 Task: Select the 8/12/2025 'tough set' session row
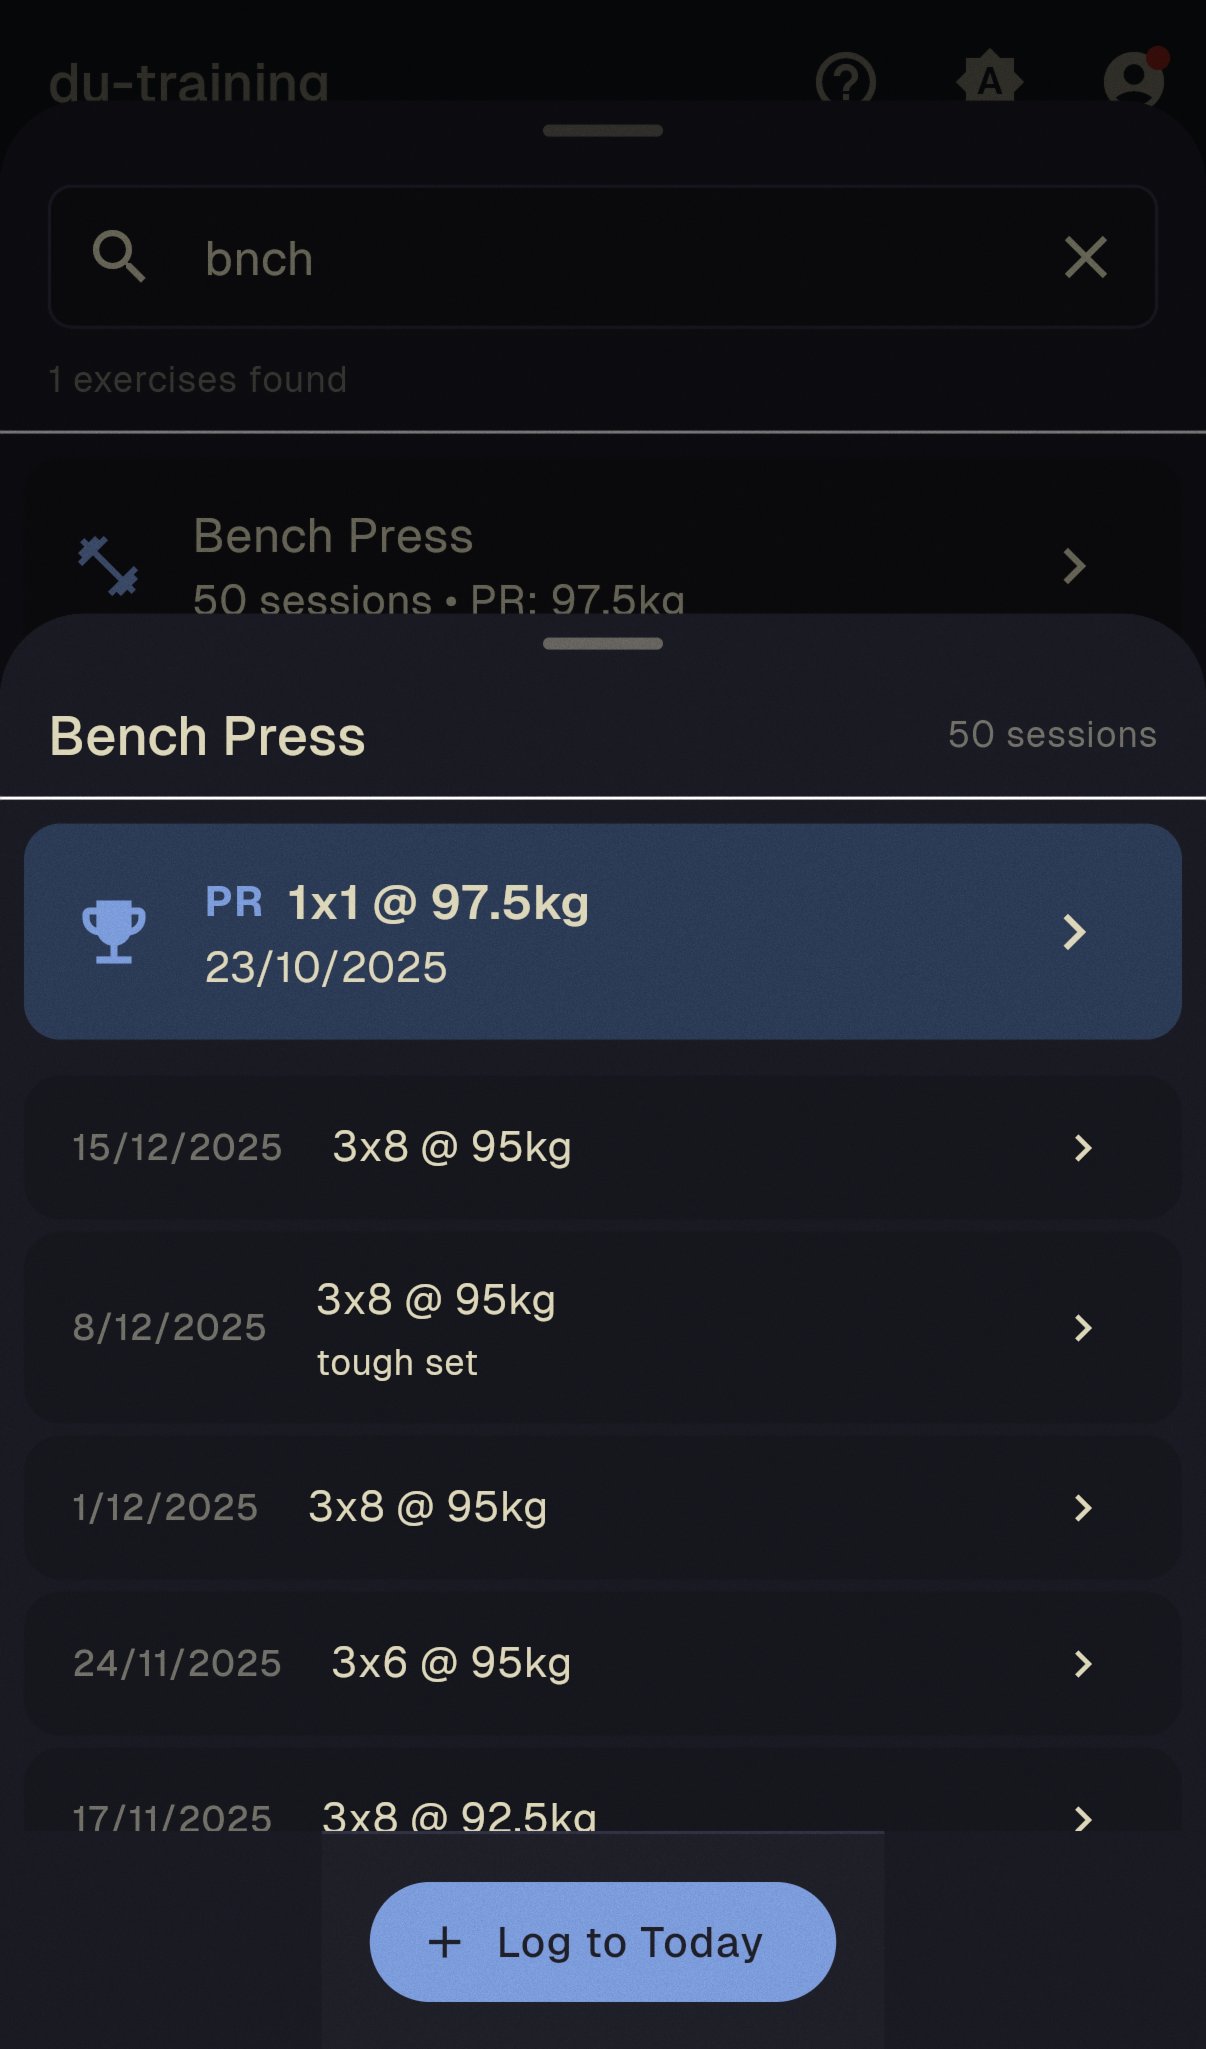[600, 1328]
